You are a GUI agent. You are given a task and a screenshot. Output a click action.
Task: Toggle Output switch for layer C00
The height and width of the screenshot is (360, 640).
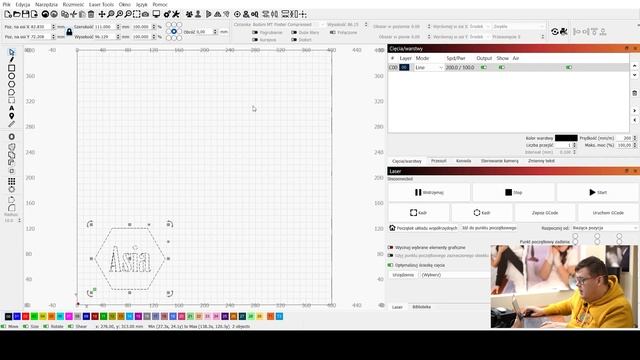click(x=484, y=67)
